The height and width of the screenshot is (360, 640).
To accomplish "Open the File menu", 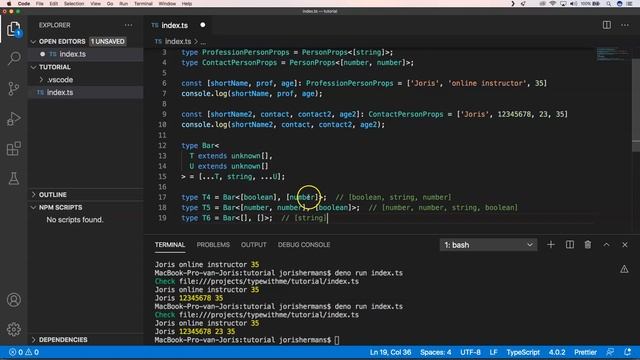I will coord(40,4).
